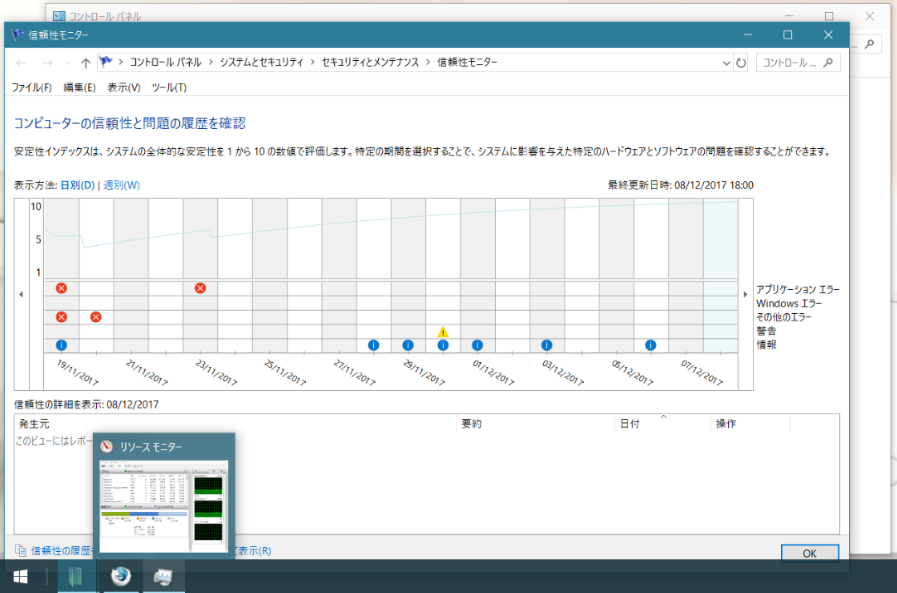The width and height of the screenshot is (897, 593).
Task: Click the 最終更新日時 08/12/2017 18:00 text
Action: (x=680, y=185)
